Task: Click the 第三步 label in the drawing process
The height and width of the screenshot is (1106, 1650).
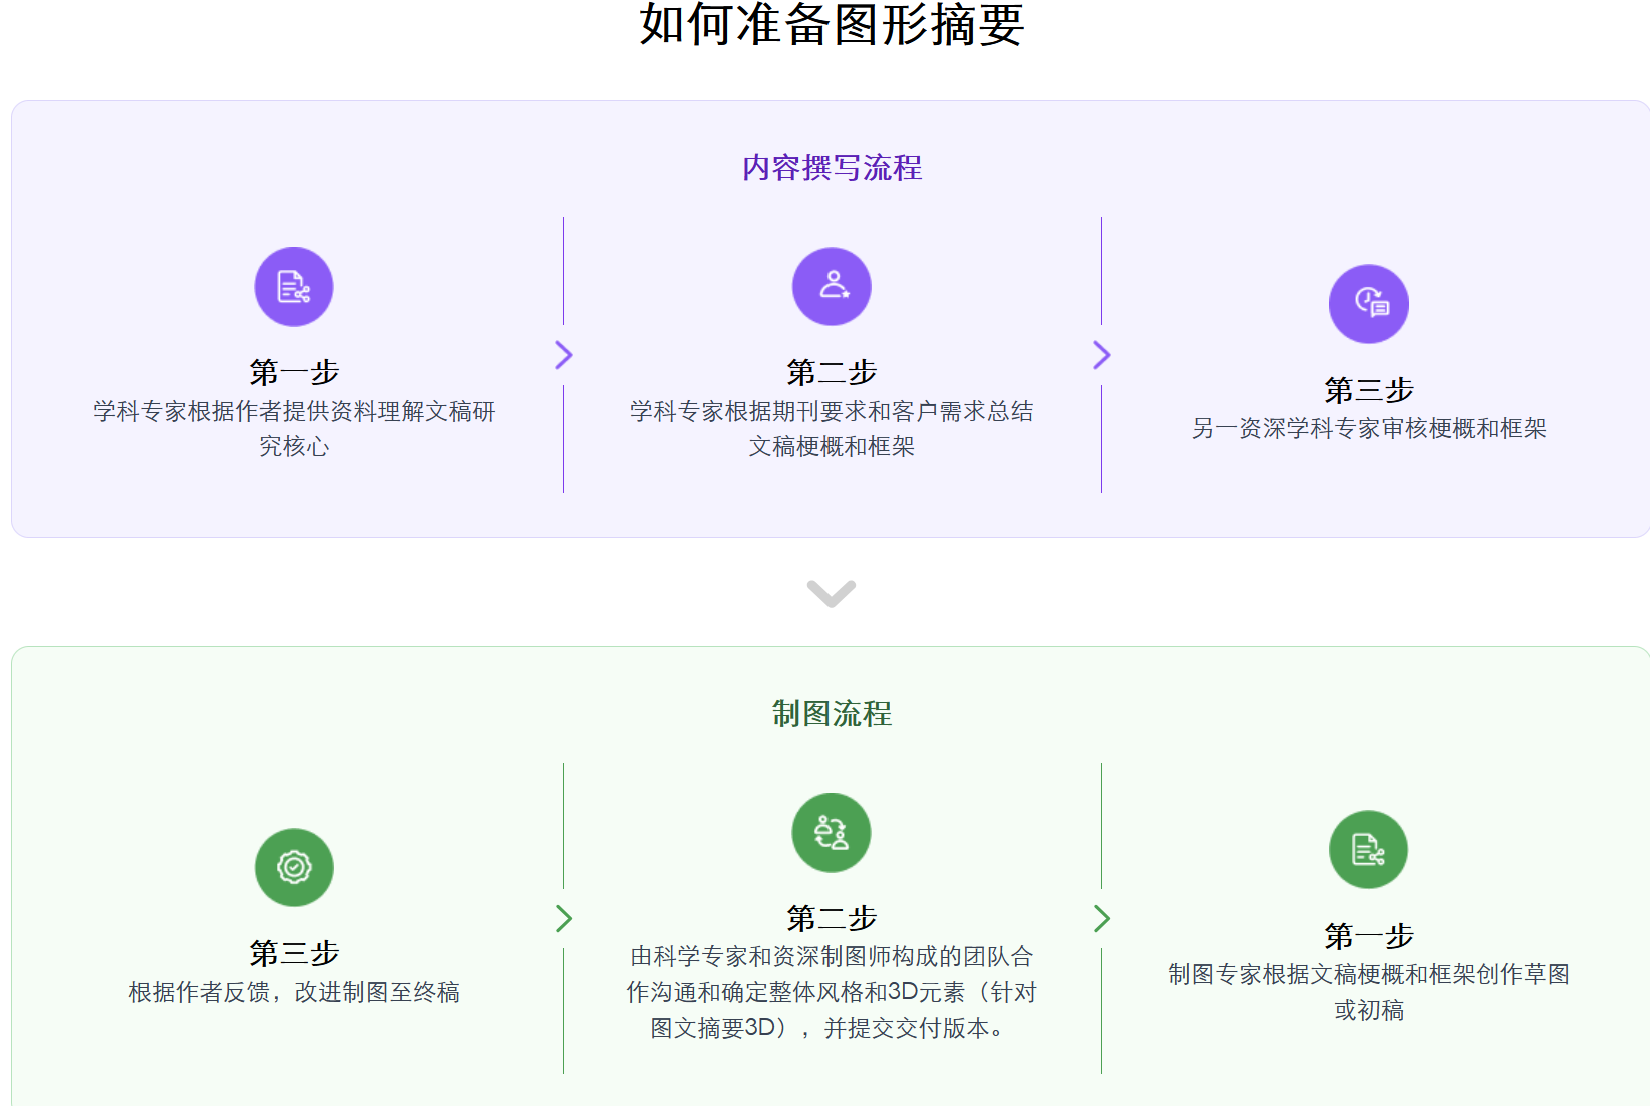Action: 295,953
